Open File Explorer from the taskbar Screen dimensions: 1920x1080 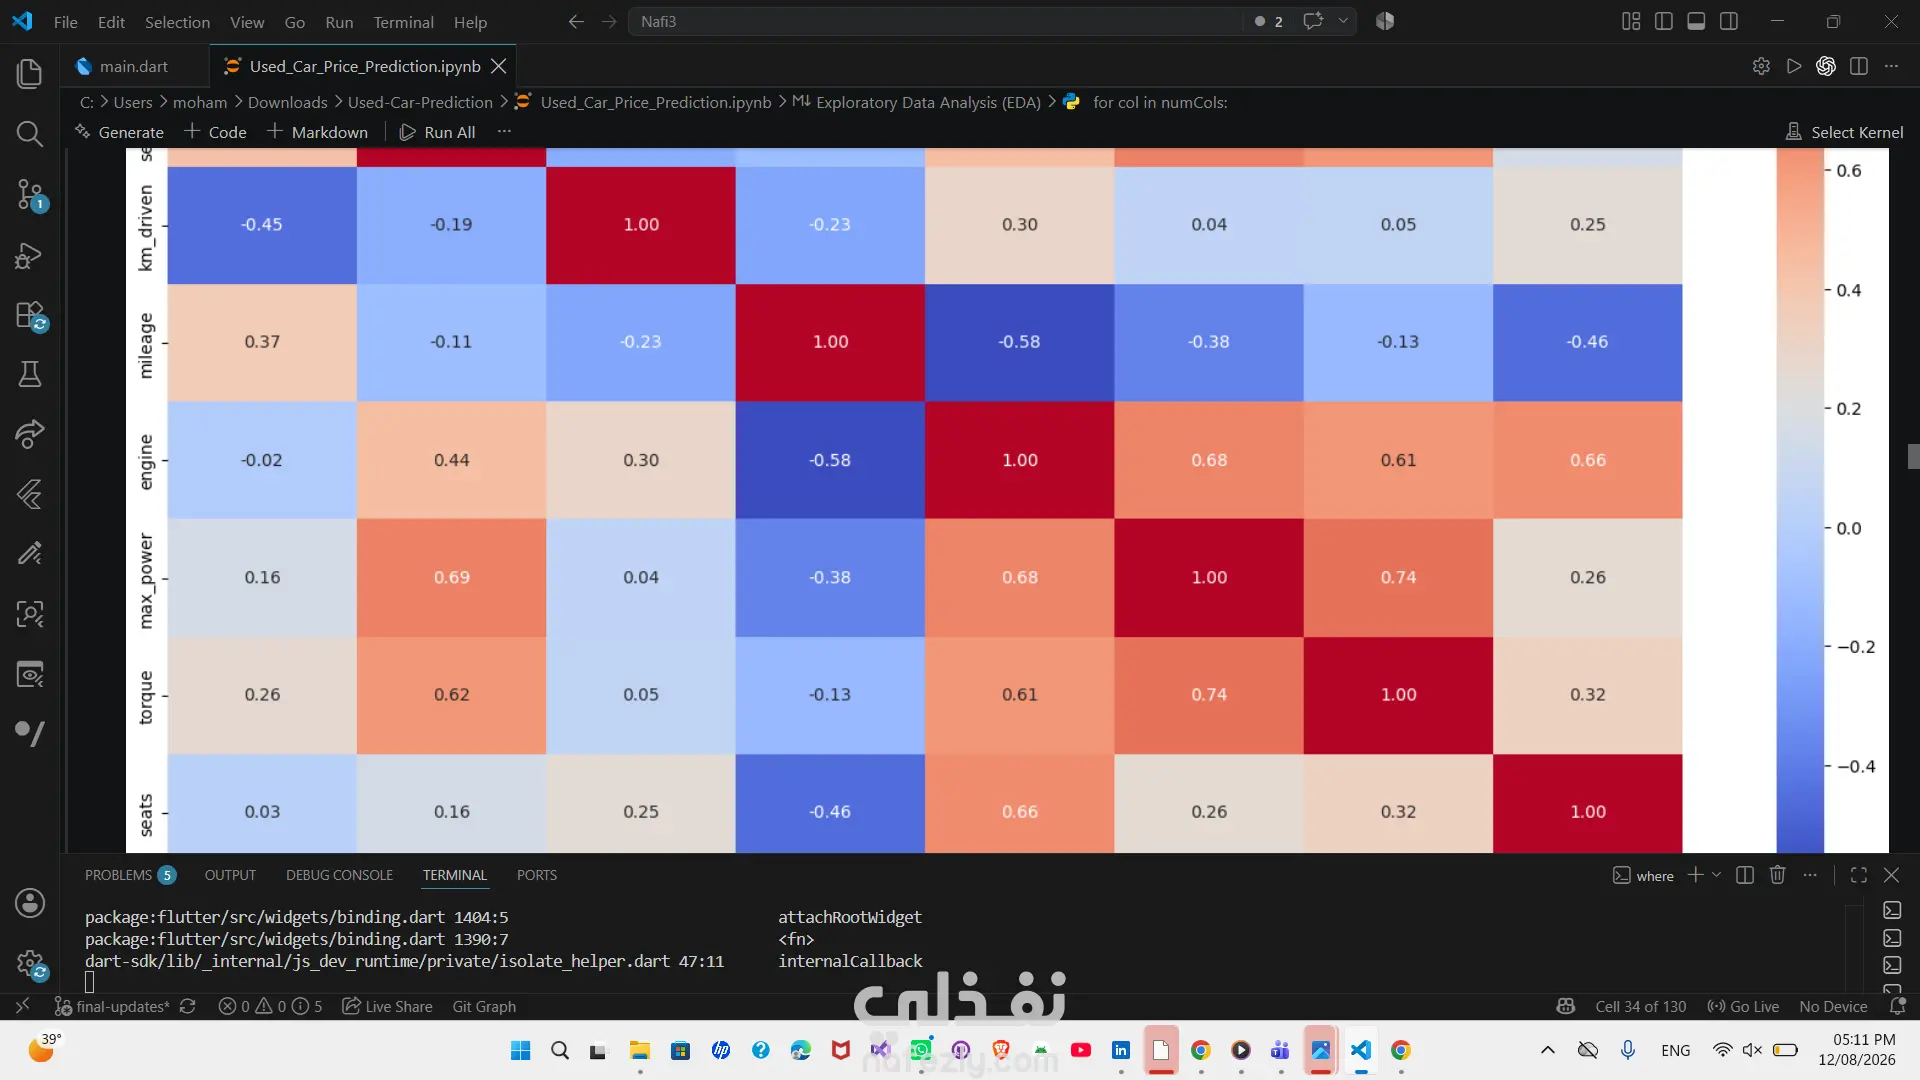click(x=640, y=1050)
